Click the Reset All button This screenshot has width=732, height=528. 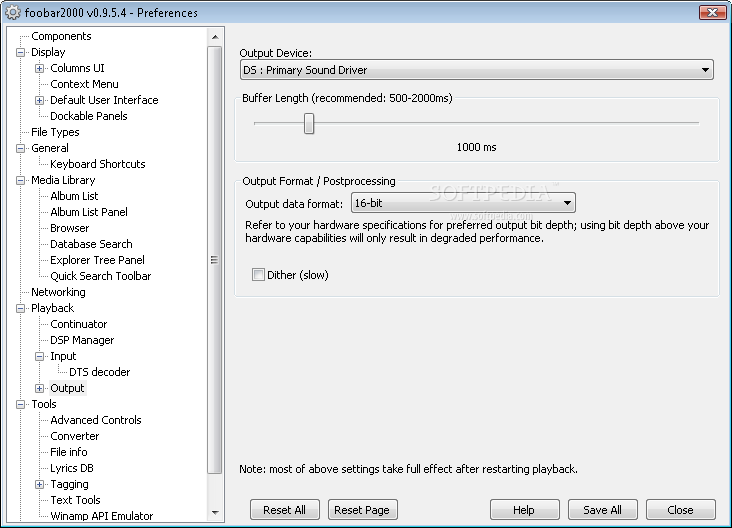(x=285, y=510)
